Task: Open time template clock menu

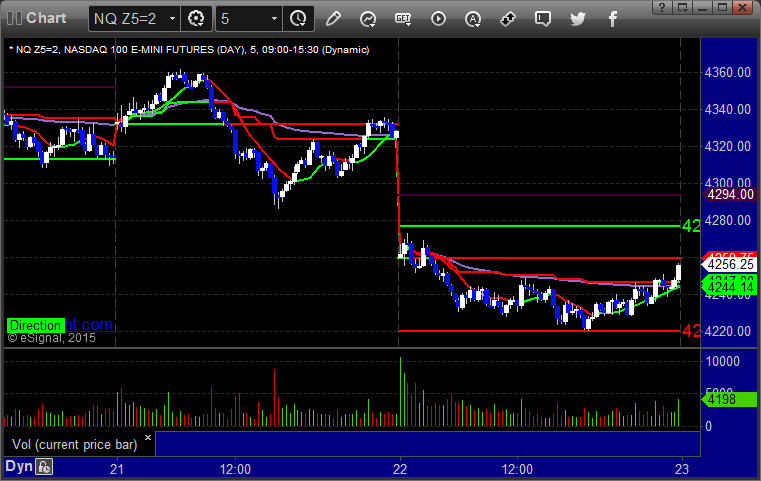Action: tap(298, 19)
